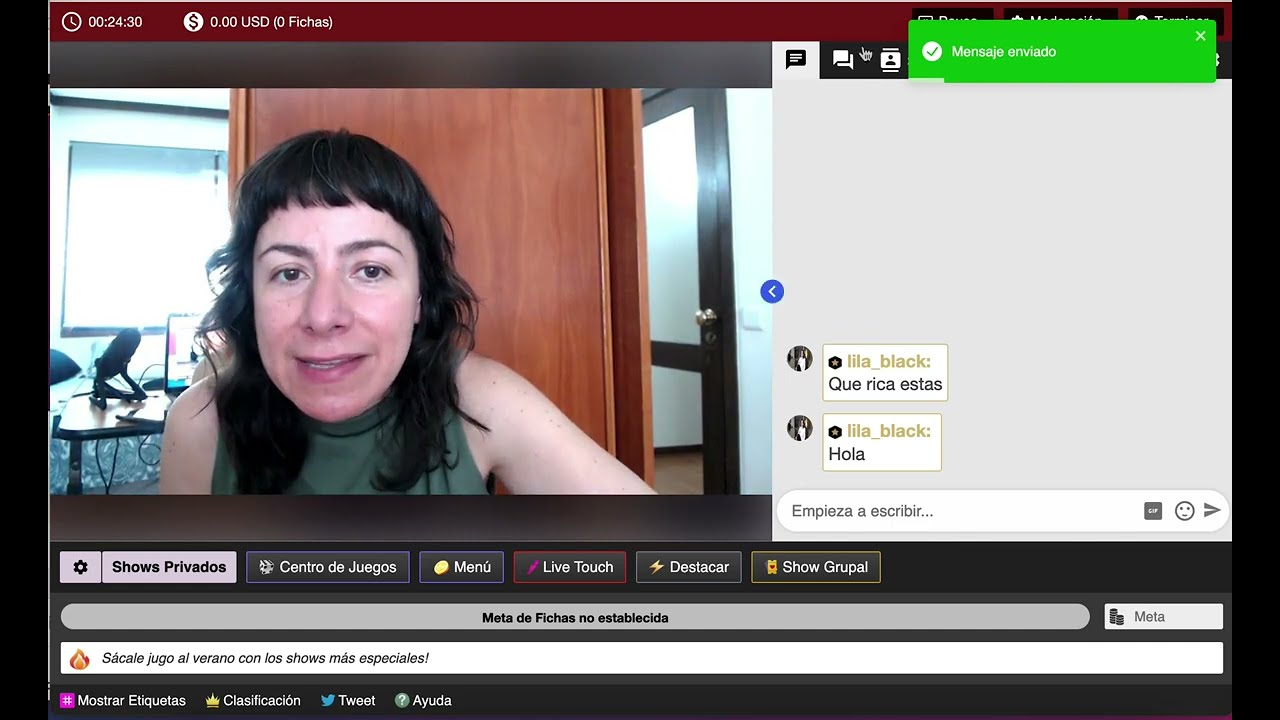Click lila_black username in 'Hola' message
Image resolution: width=1280 pixels, height=720 pixels.
[889, 431]
